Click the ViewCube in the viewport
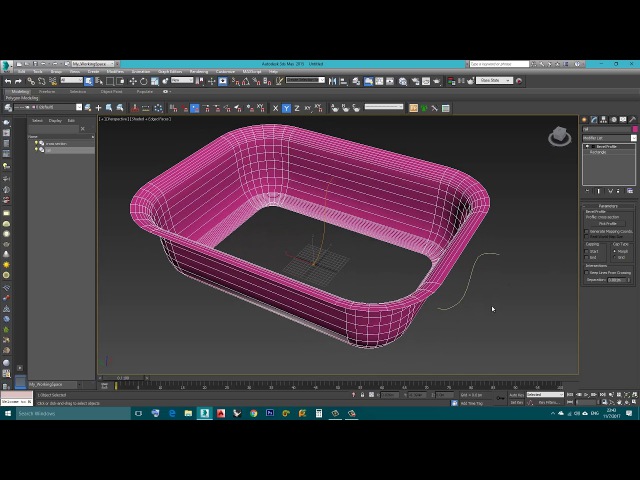 coord(559,137)
